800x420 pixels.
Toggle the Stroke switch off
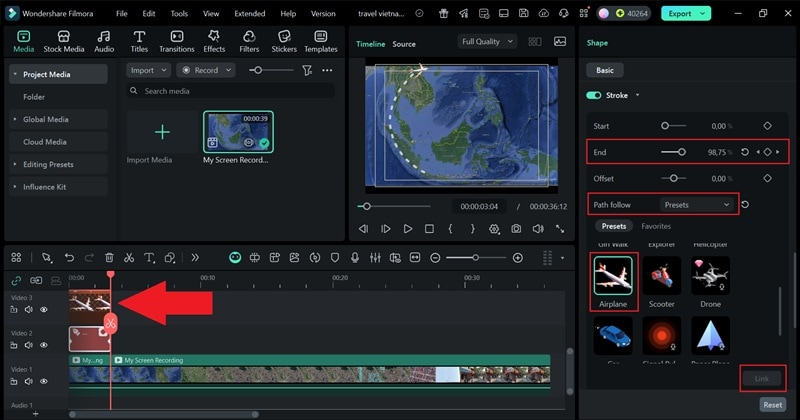coord(594,95)
